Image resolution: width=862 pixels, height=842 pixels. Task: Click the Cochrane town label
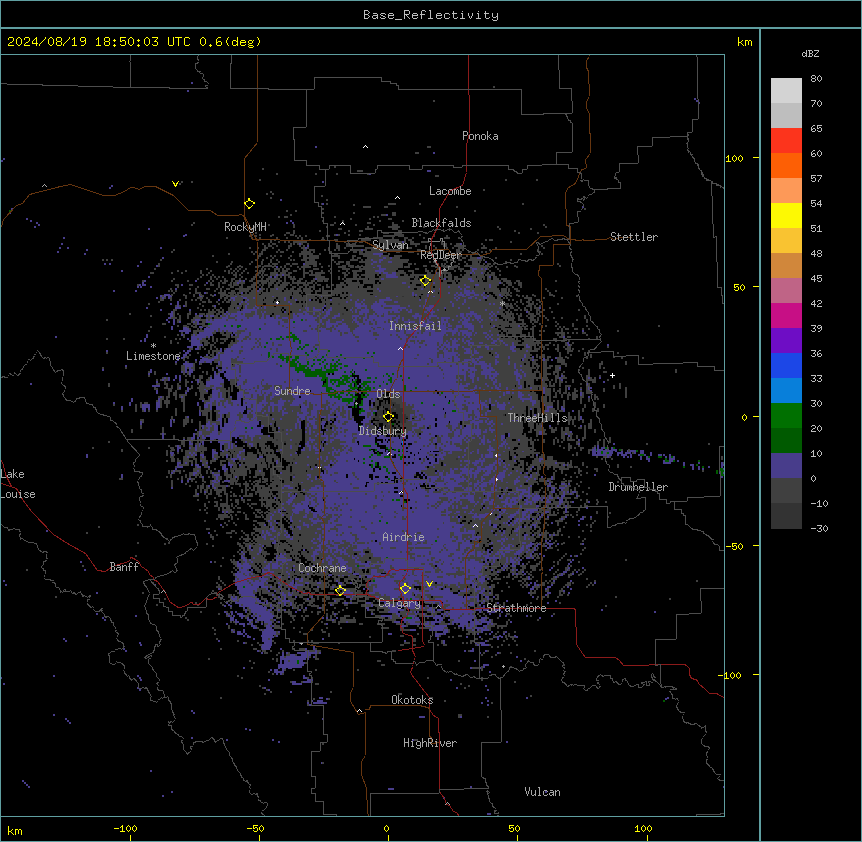point(322,568)
